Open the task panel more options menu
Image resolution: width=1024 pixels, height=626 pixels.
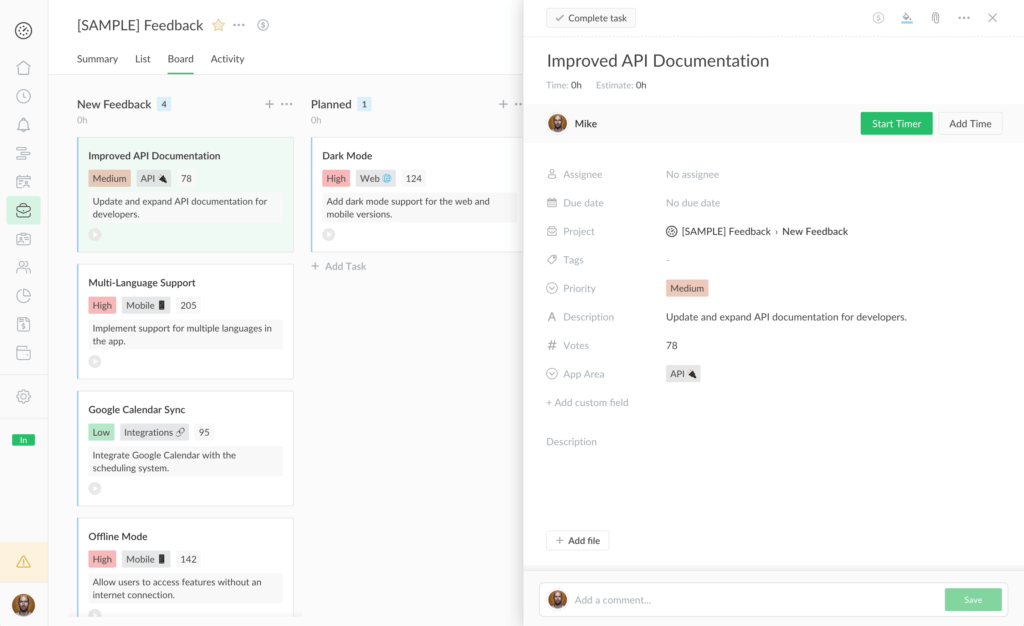(x=963, y=17)
